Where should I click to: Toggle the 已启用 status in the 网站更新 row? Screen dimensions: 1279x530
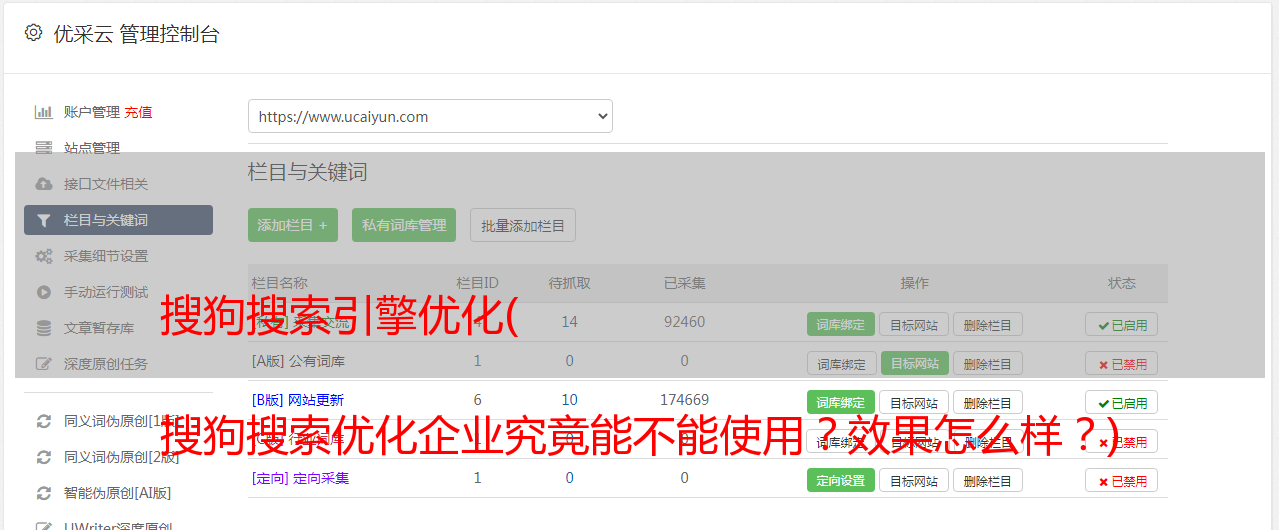pos(1121,402)
